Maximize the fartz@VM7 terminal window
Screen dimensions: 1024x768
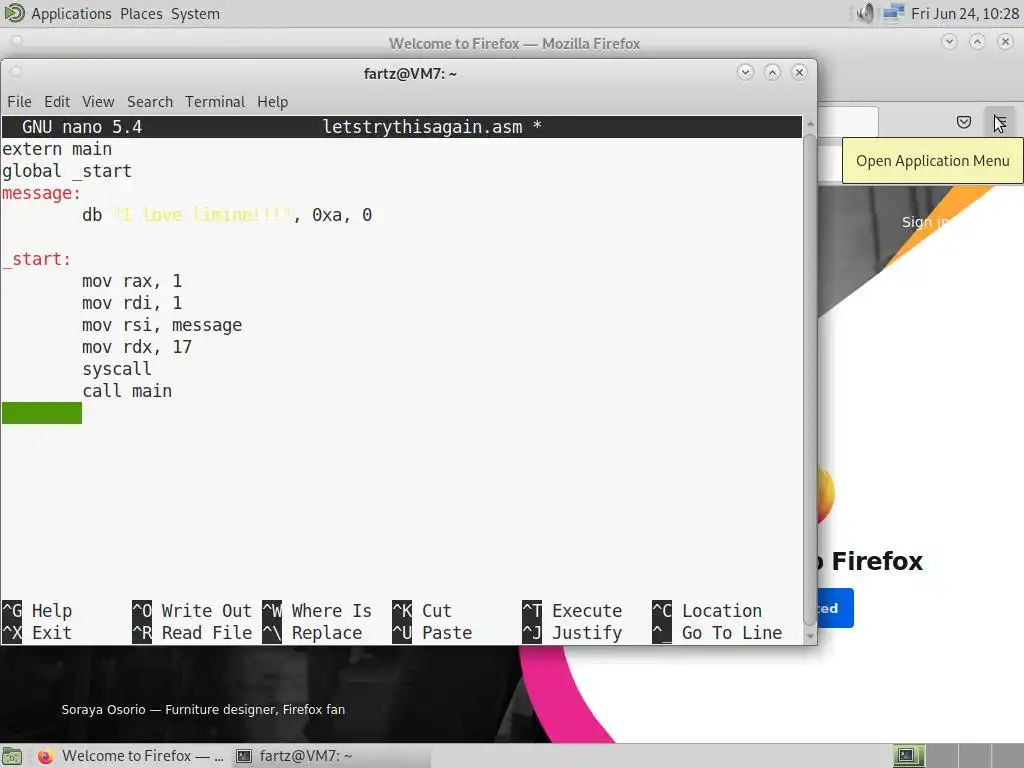pyautogui.click(x=773, y=72)
